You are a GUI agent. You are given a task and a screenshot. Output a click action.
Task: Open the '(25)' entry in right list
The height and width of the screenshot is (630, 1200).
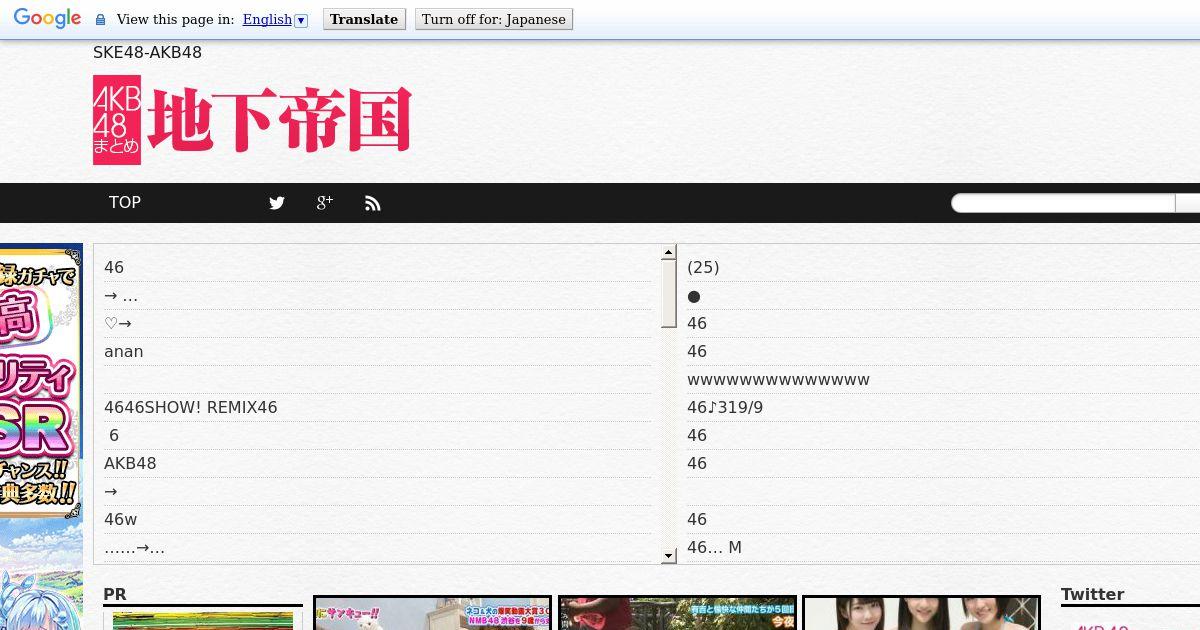point(703,267)
